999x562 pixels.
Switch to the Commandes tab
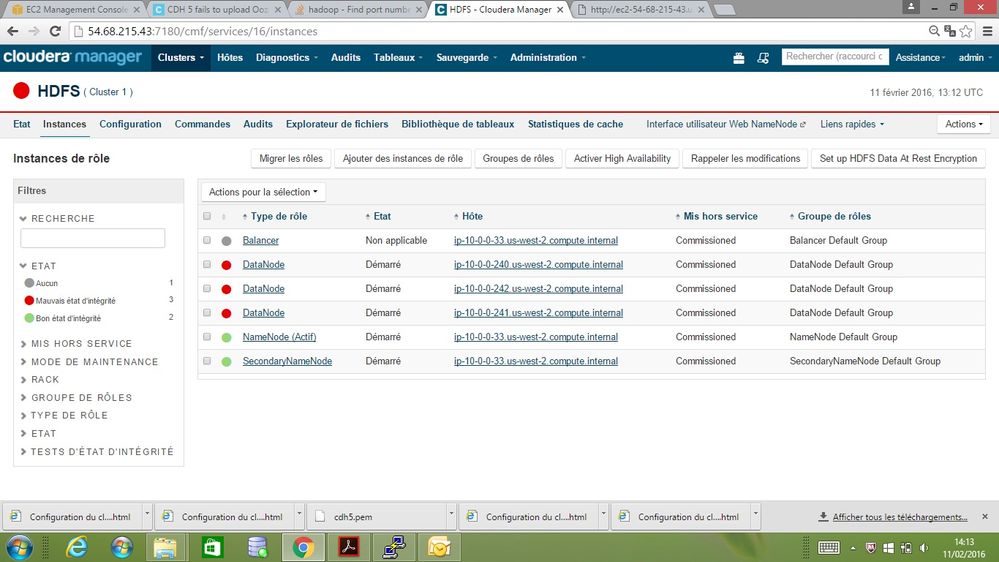tap(202, 124)
